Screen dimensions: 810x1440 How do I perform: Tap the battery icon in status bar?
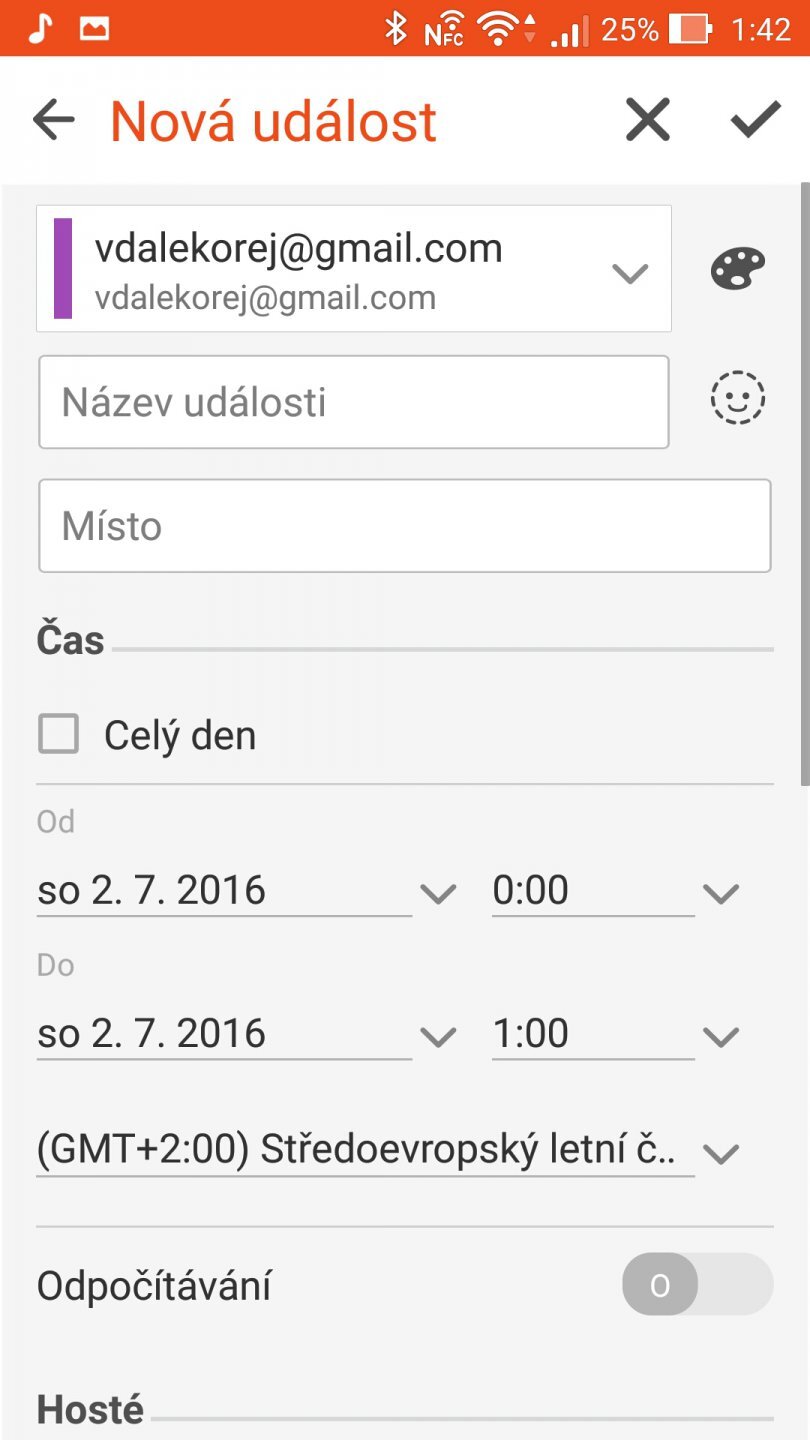click(x=690, y=29)
